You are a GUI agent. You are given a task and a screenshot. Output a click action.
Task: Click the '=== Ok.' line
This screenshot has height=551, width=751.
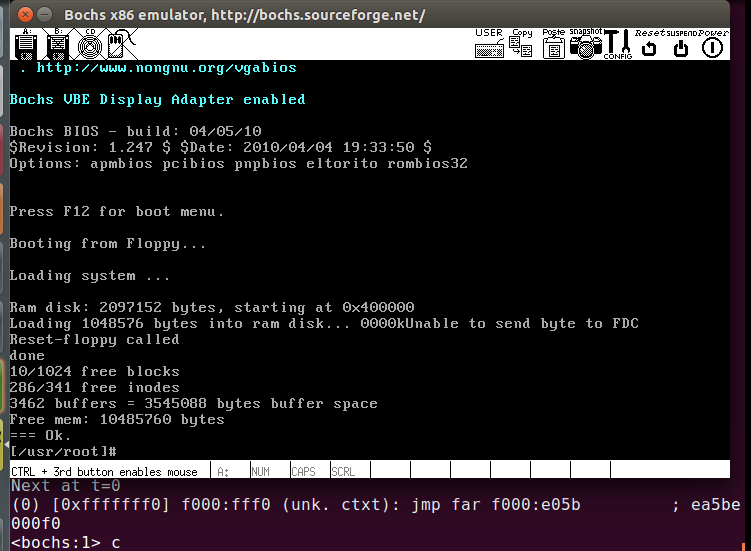pos(41,436)
